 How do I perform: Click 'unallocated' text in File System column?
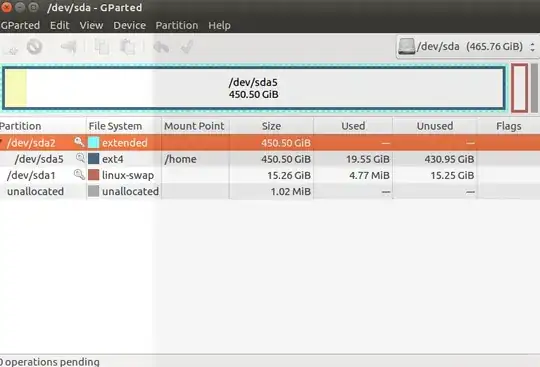click(130, 191)
